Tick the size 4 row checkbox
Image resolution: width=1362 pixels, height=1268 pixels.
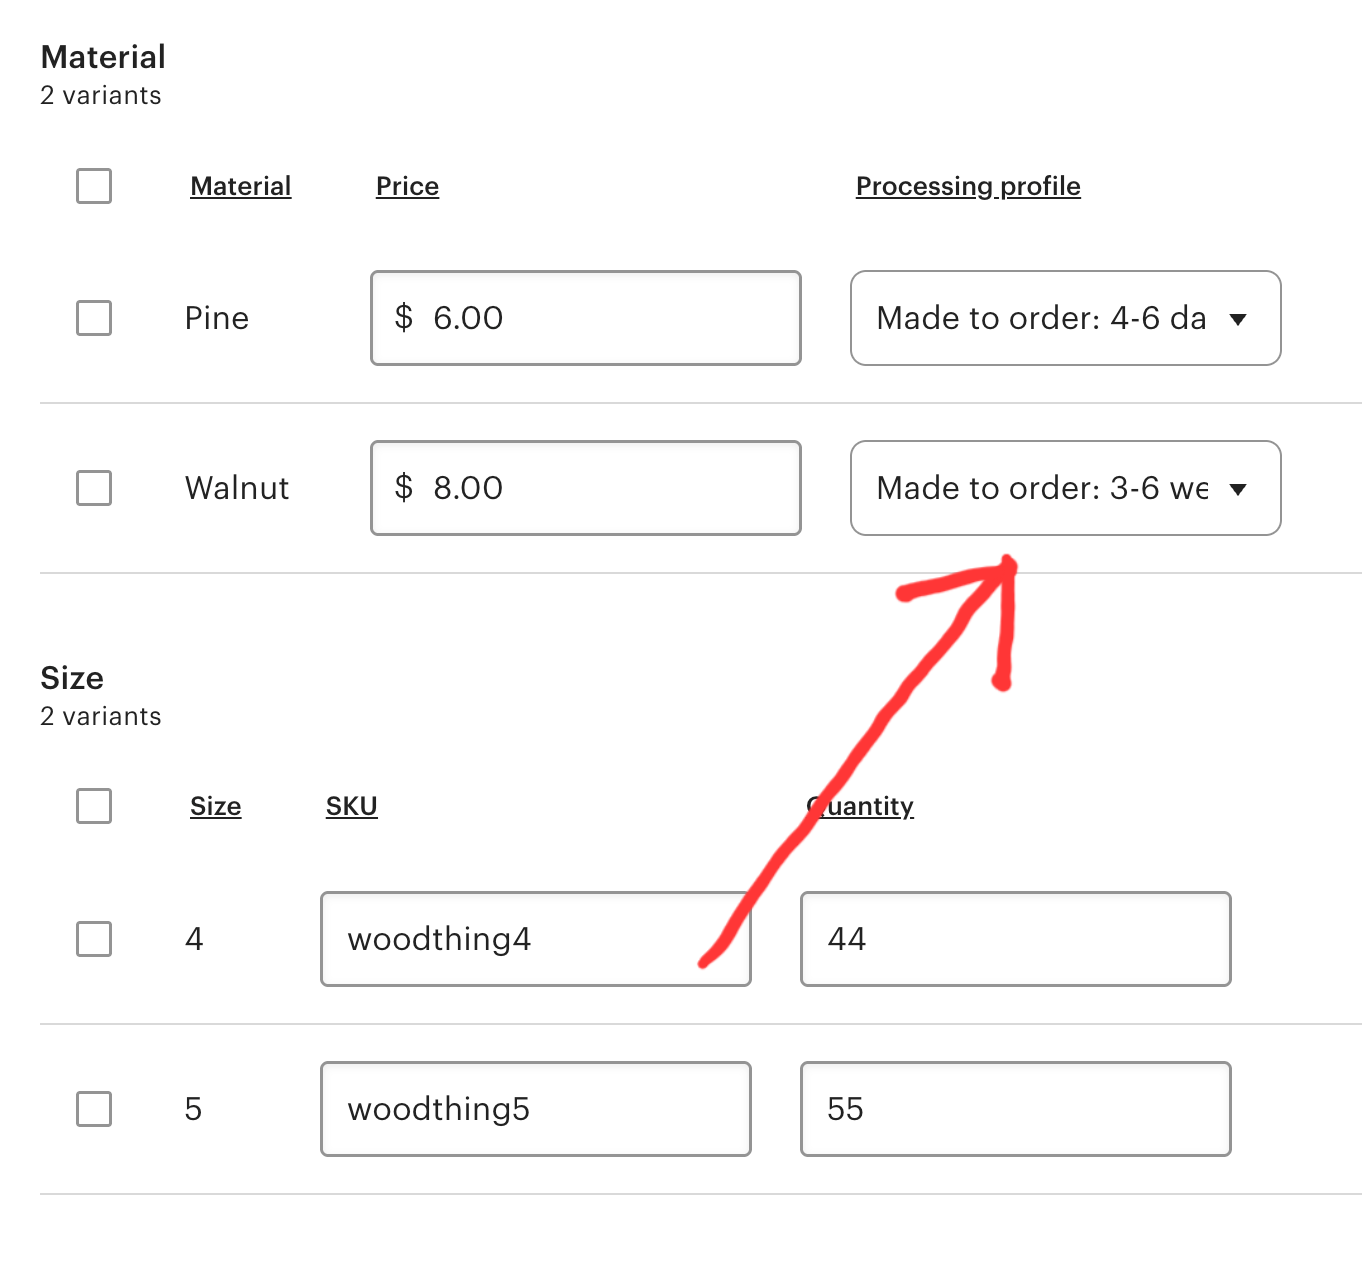click(94, 939)
